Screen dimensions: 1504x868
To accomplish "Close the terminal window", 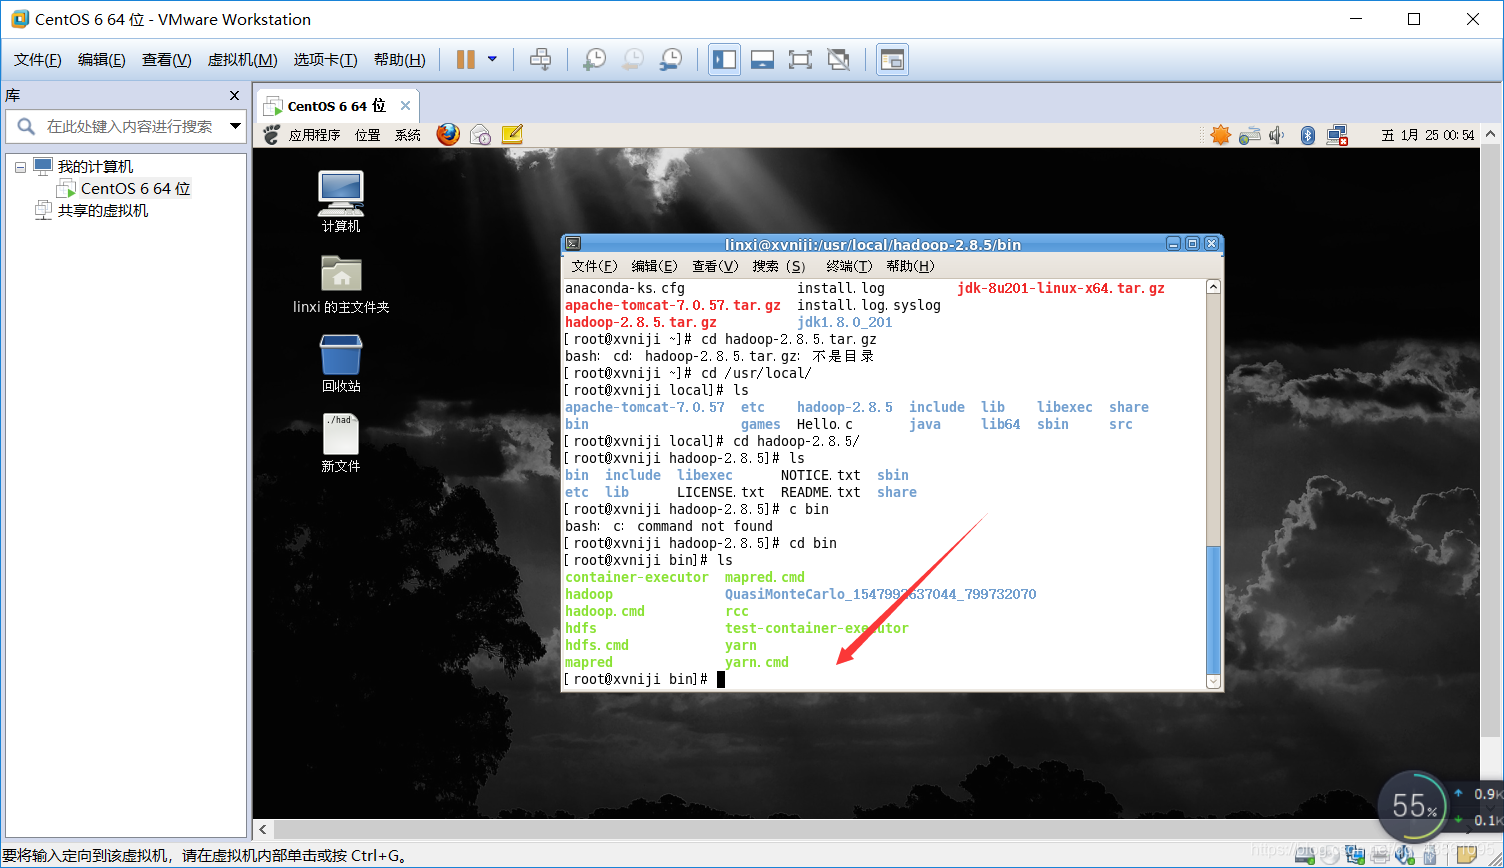I will coord(1211,243).
